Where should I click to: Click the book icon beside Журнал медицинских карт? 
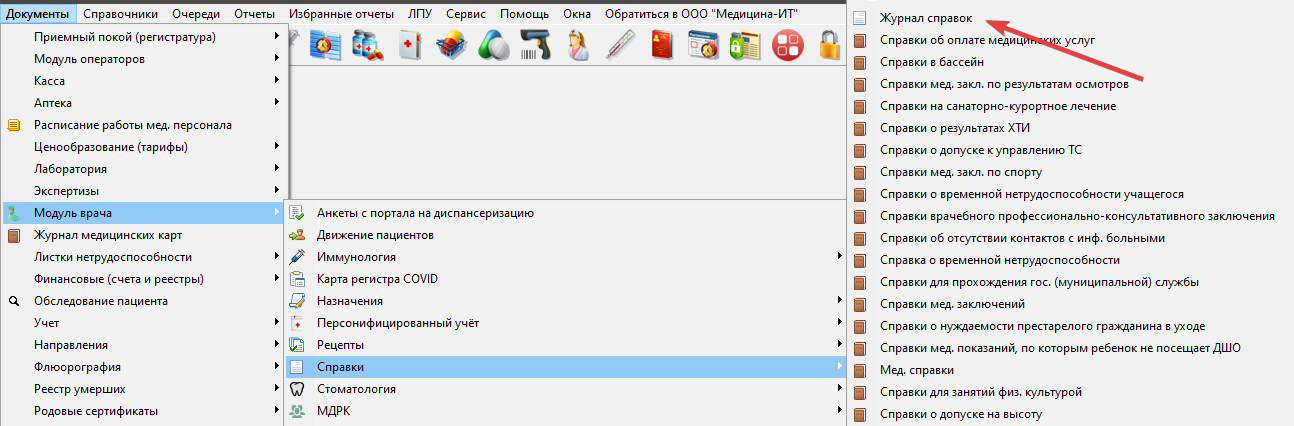[14, 235]
